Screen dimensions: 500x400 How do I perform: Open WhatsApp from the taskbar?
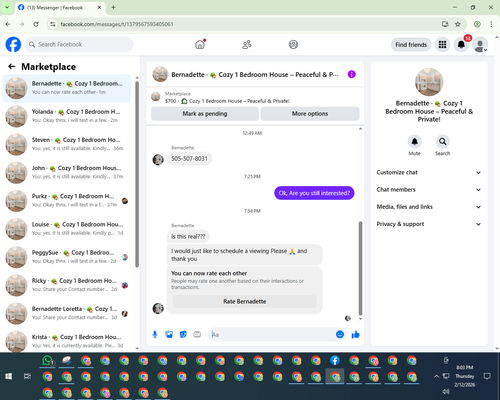click(x=48, y=361)
